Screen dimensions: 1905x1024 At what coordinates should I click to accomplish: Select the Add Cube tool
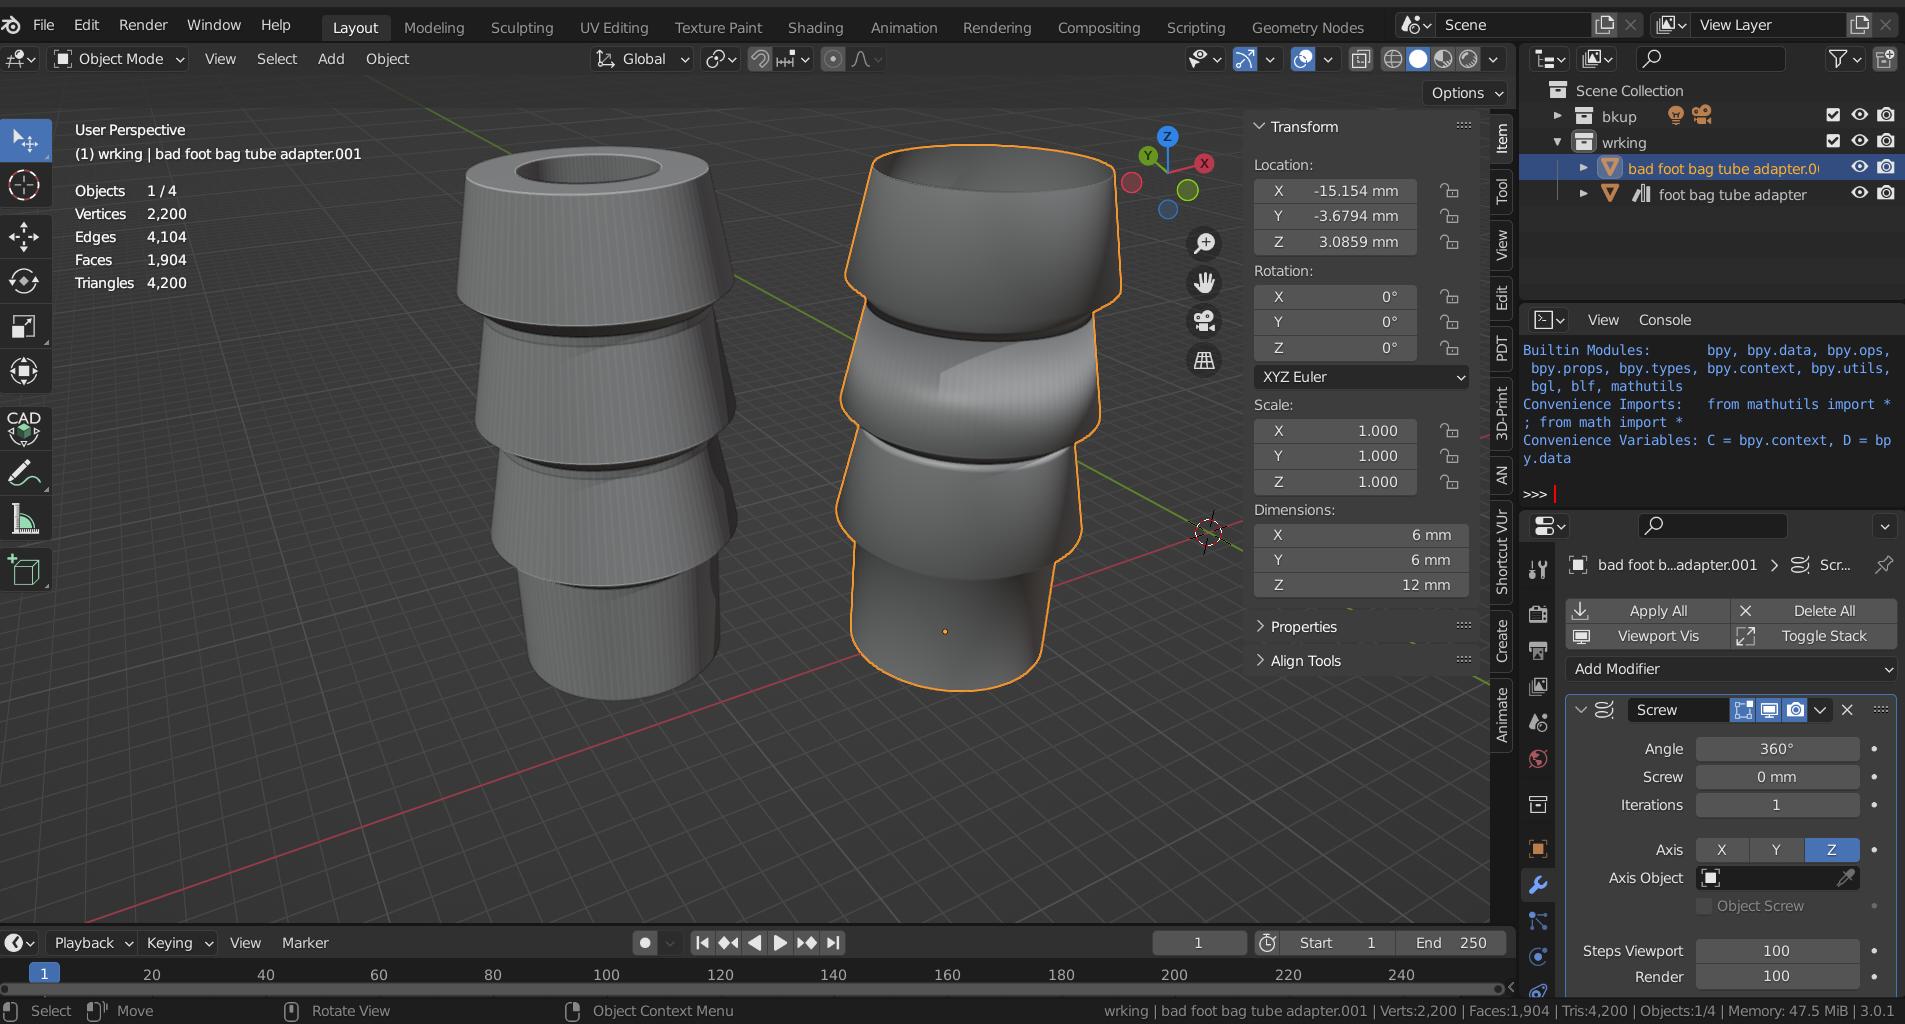(x=25, y=571)
